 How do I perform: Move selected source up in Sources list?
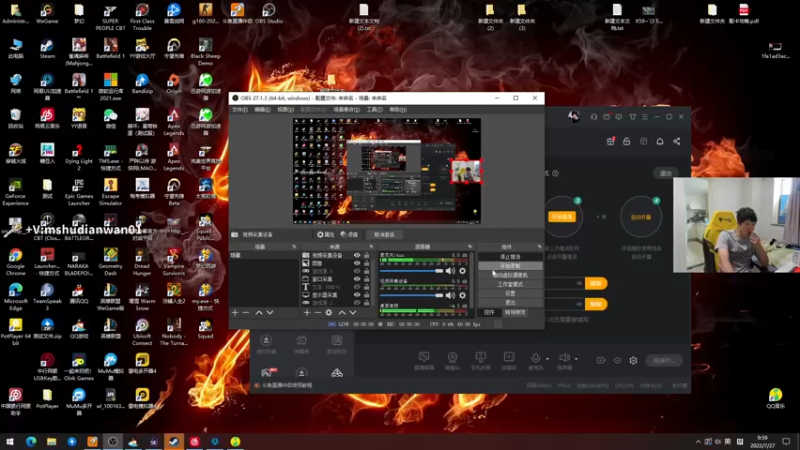point(342,312)
